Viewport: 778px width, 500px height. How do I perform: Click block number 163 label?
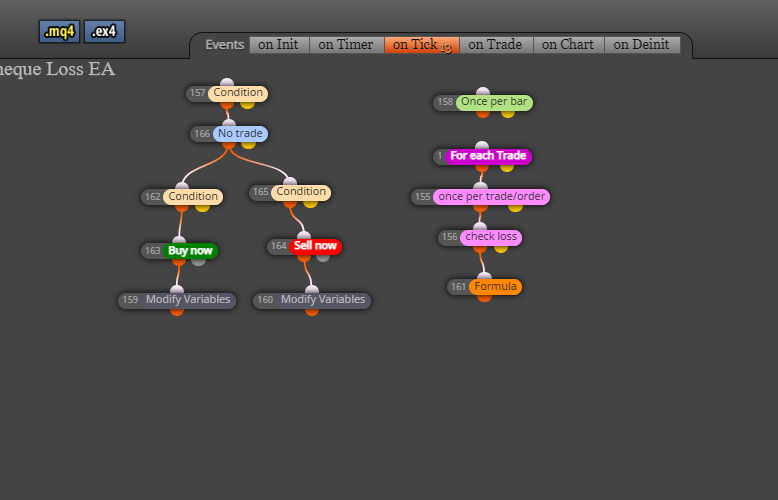153,251
